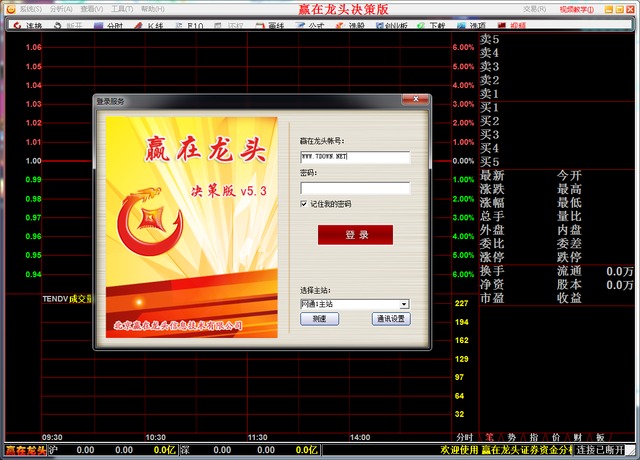Focus the 密码 password field
Viewport: 640px width, 460px height.
point(355,188)
